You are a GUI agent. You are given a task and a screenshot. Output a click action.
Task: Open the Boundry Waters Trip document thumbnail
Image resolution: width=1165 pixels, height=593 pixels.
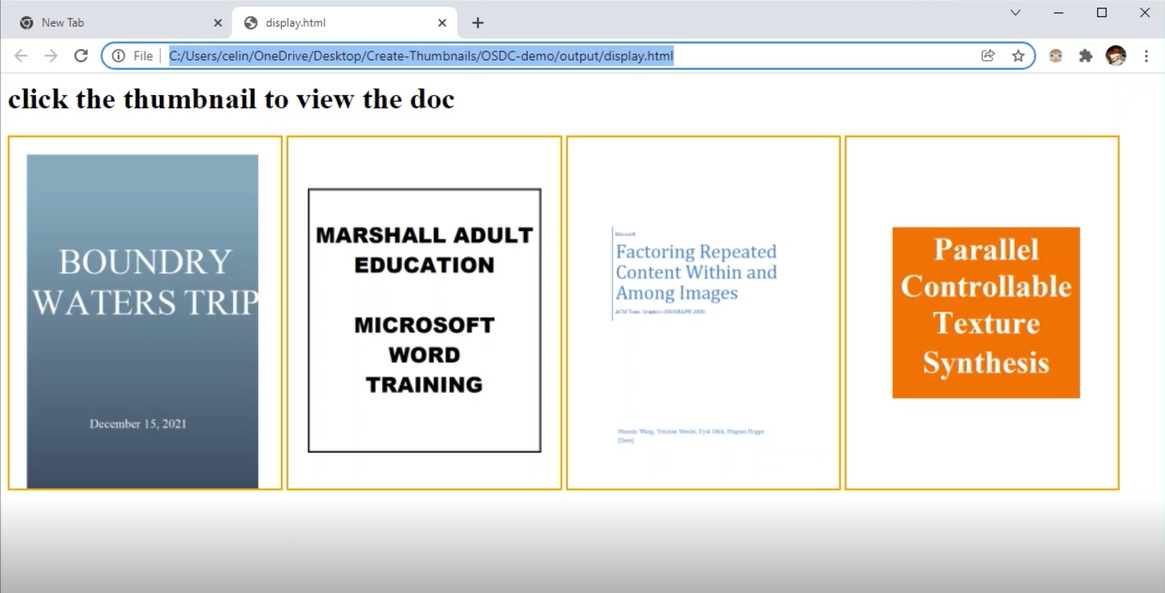[x=143, y=312]
